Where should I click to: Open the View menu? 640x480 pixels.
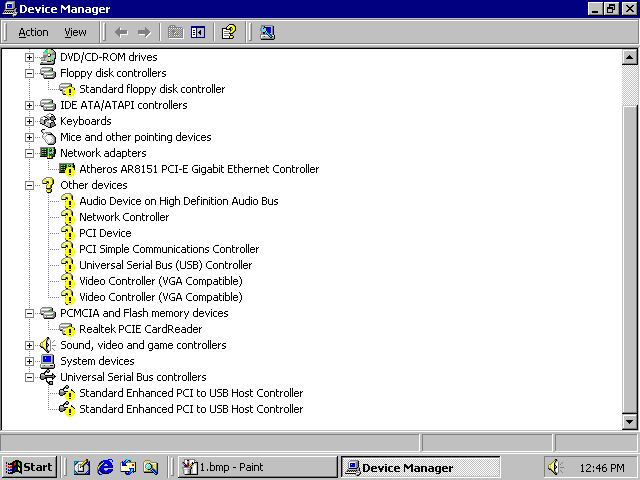tap(75, 32)
